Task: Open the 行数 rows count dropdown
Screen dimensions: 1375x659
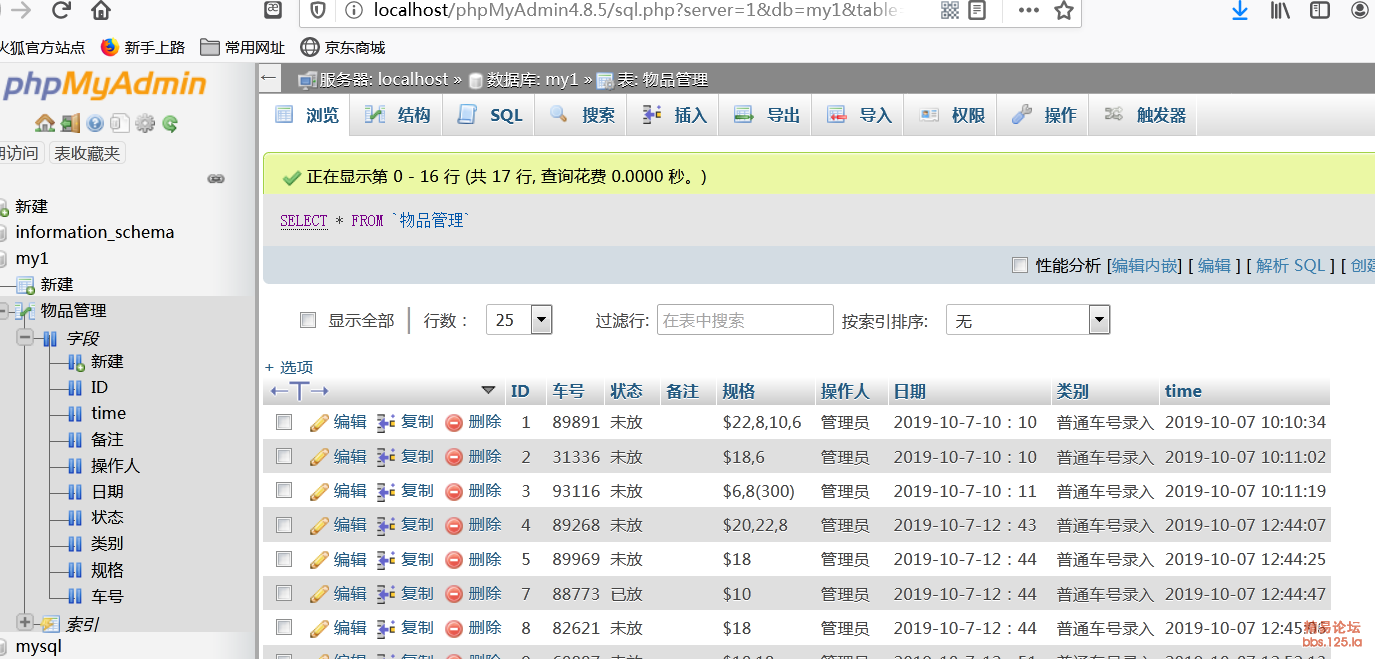Action: coord(519,320)
